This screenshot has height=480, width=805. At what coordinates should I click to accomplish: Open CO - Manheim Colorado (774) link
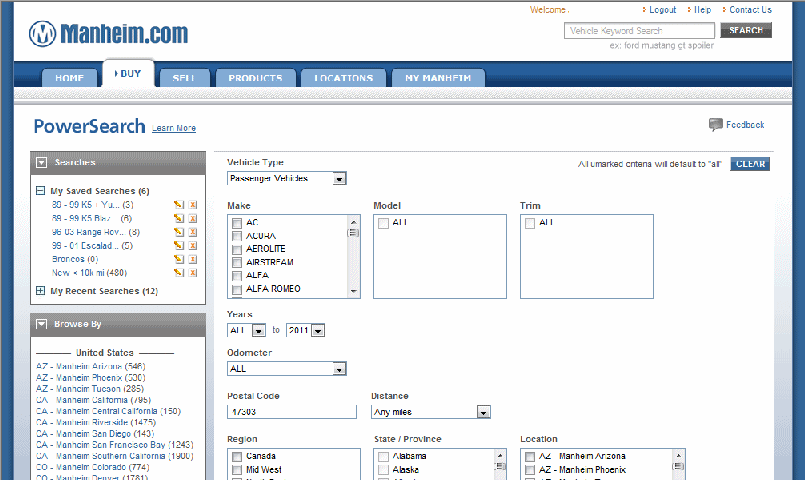coord(92,468)
